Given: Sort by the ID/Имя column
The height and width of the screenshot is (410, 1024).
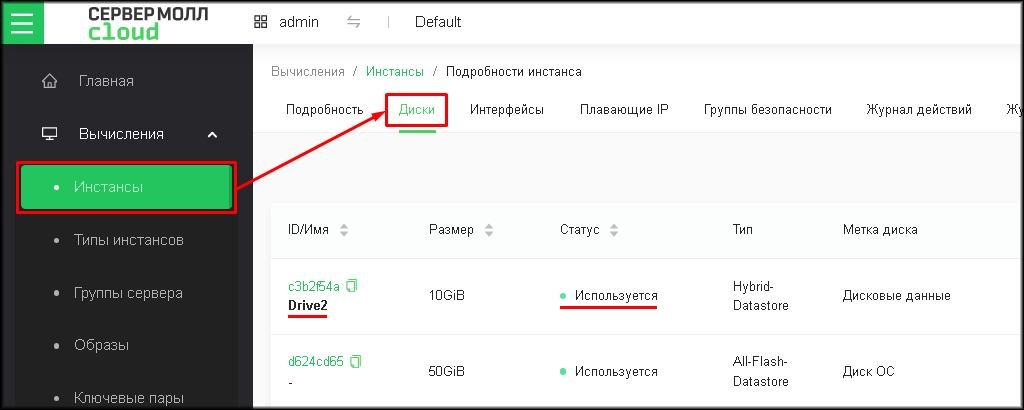Looking at the screenshot, I should [x=344, y=230].
